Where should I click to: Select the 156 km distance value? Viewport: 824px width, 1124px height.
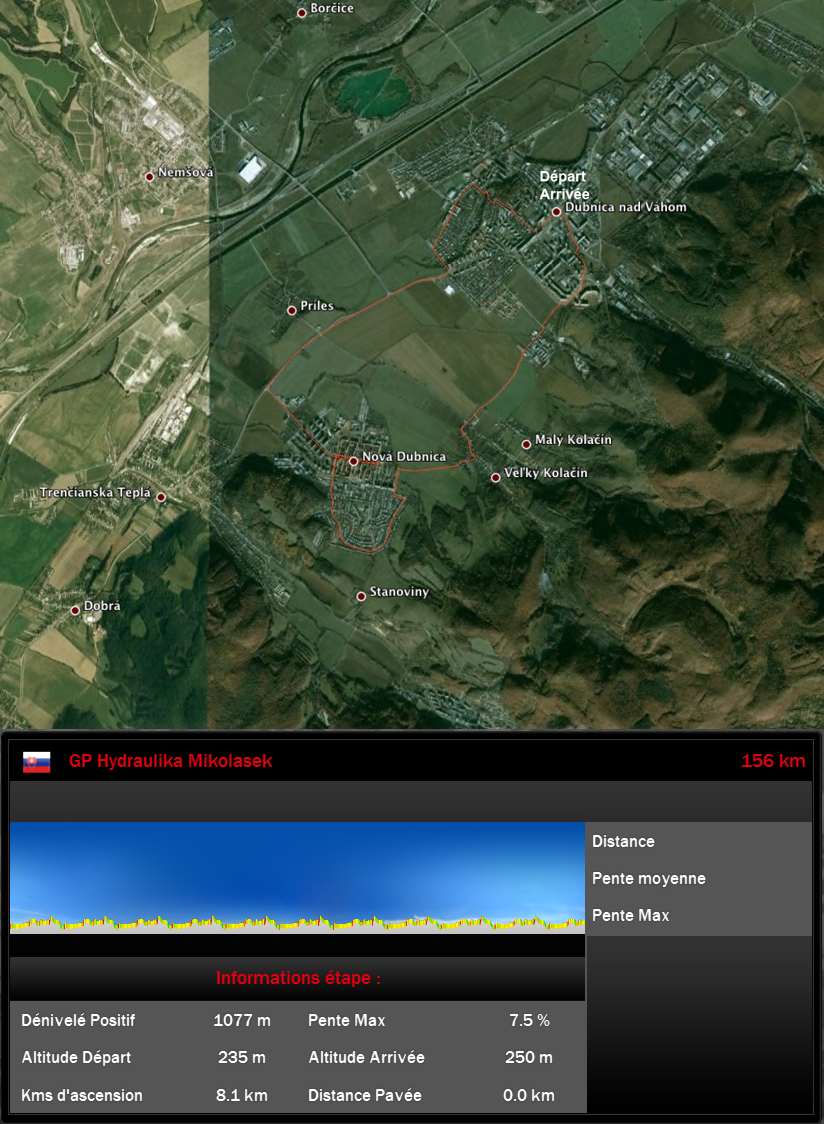click(773, 761)
